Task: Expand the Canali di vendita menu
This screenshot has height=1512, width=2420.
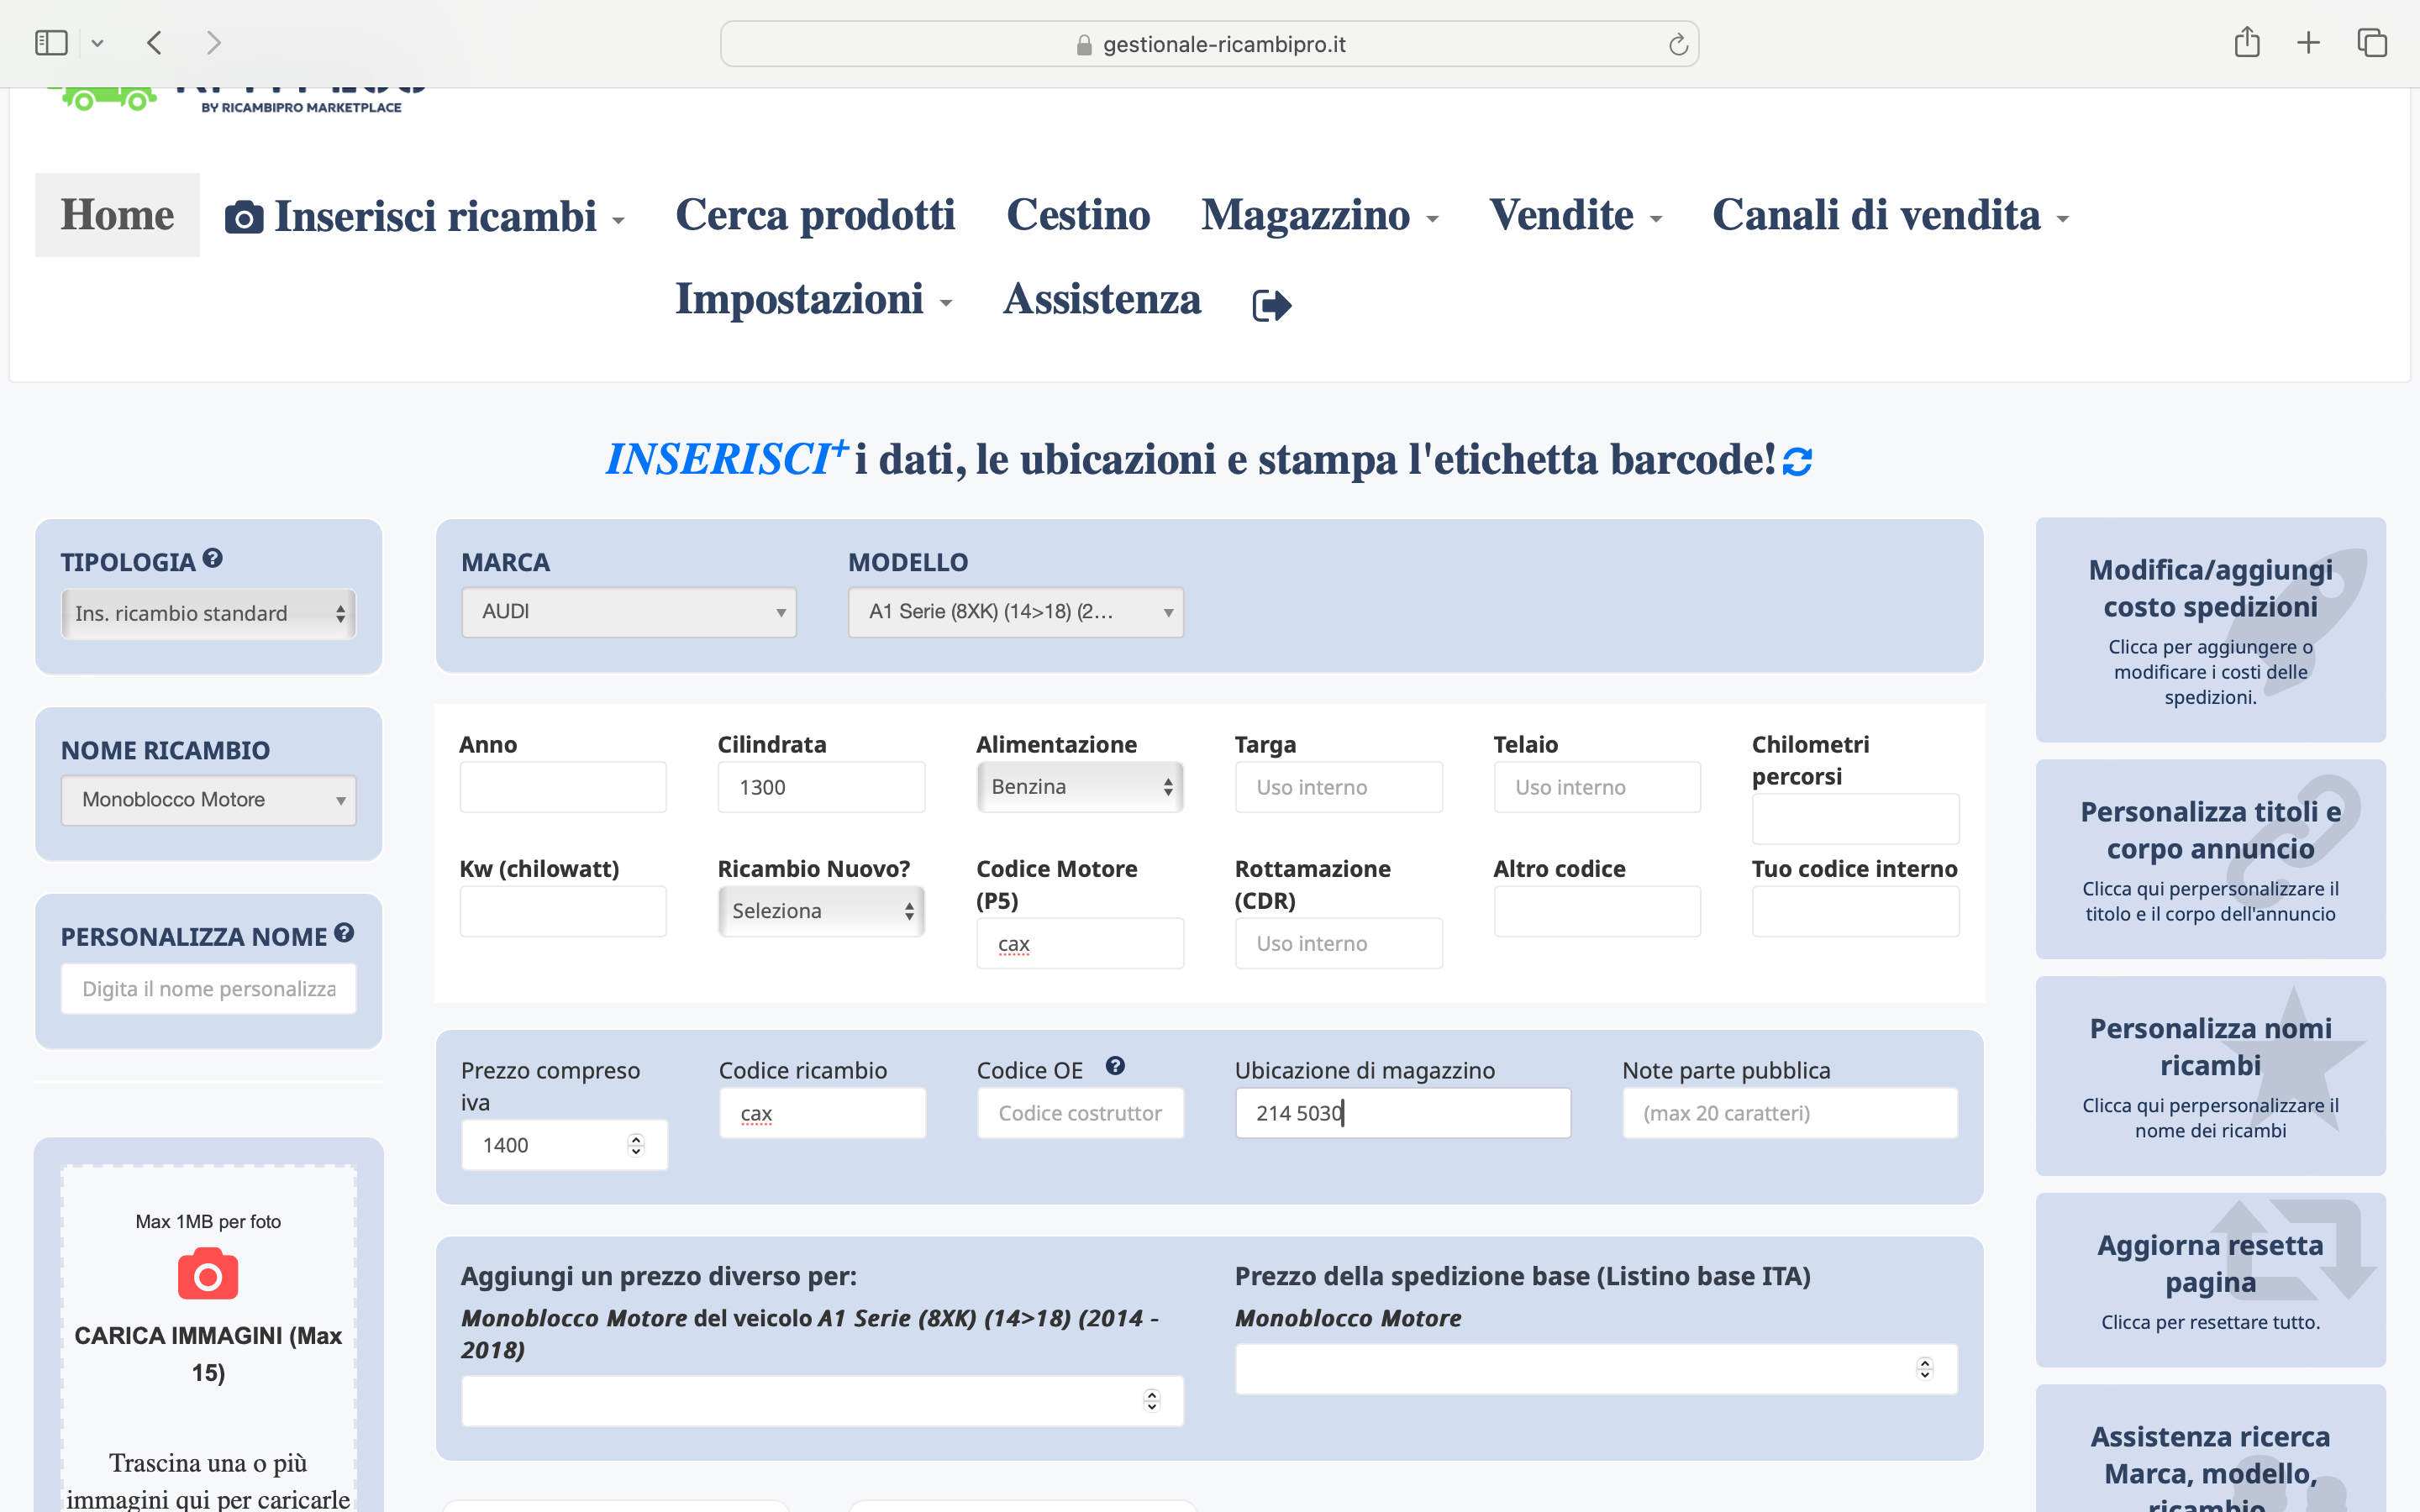Action: (1890, 215)
